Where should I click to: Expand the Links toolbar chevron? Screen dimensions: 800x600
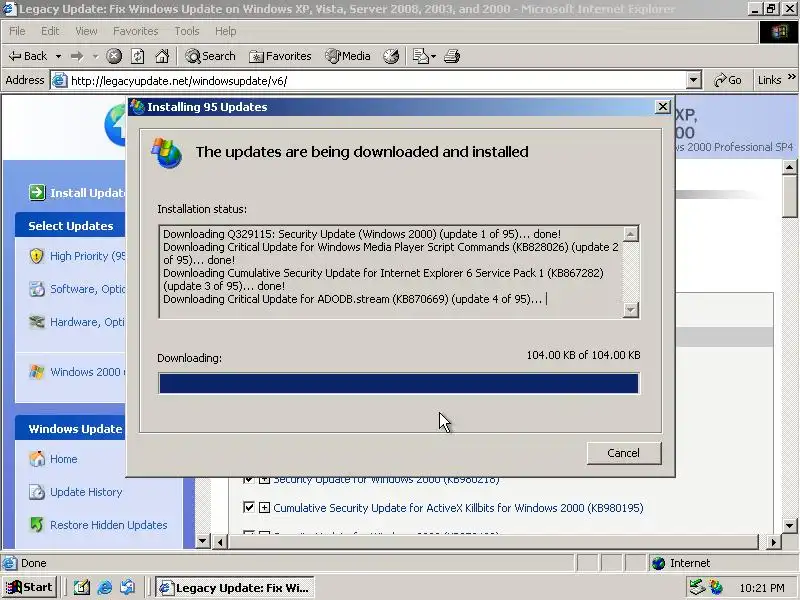coord(791,77)
